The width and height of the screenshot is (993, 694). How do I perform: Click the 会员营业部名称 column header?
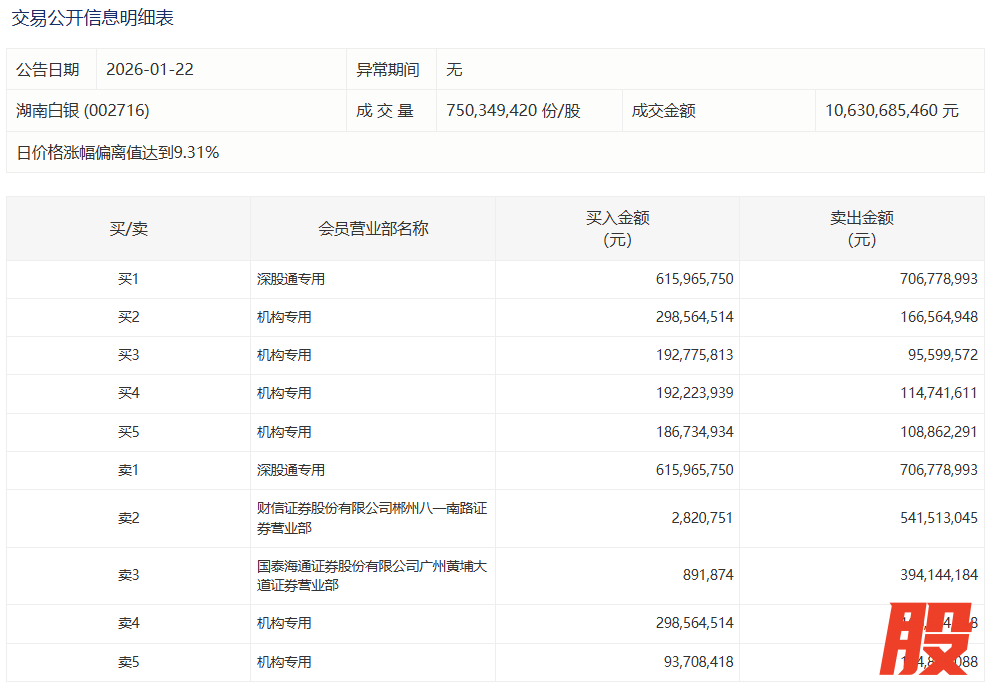[373, 229]
